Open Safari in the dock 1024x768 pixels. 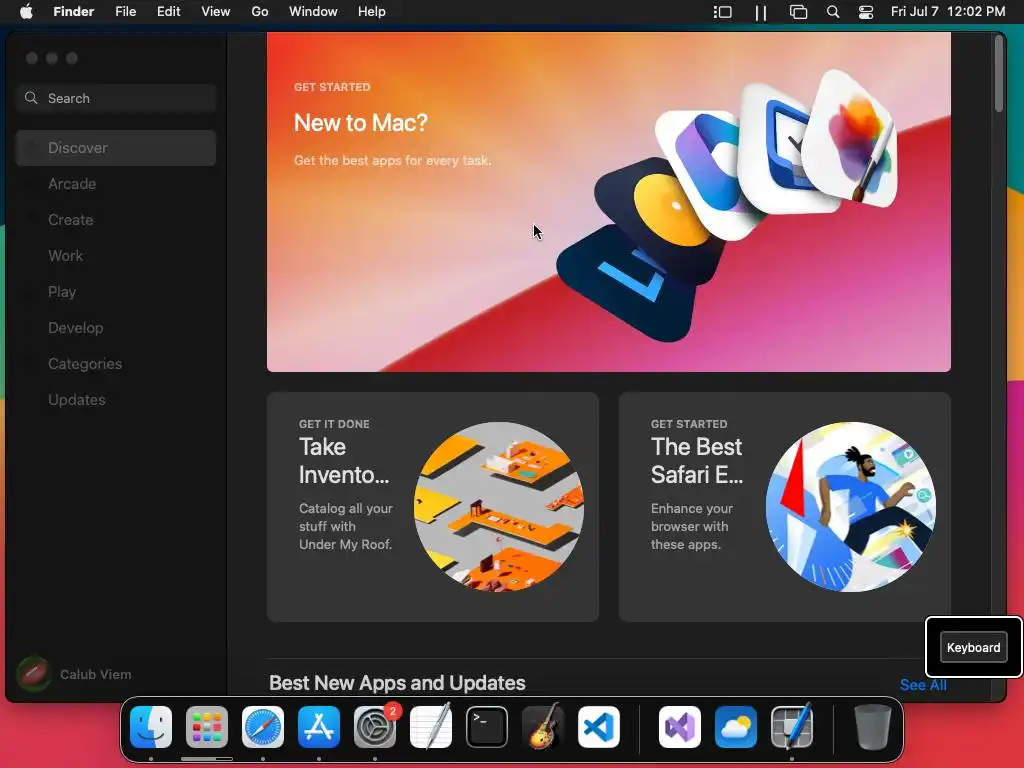[263, 727]
